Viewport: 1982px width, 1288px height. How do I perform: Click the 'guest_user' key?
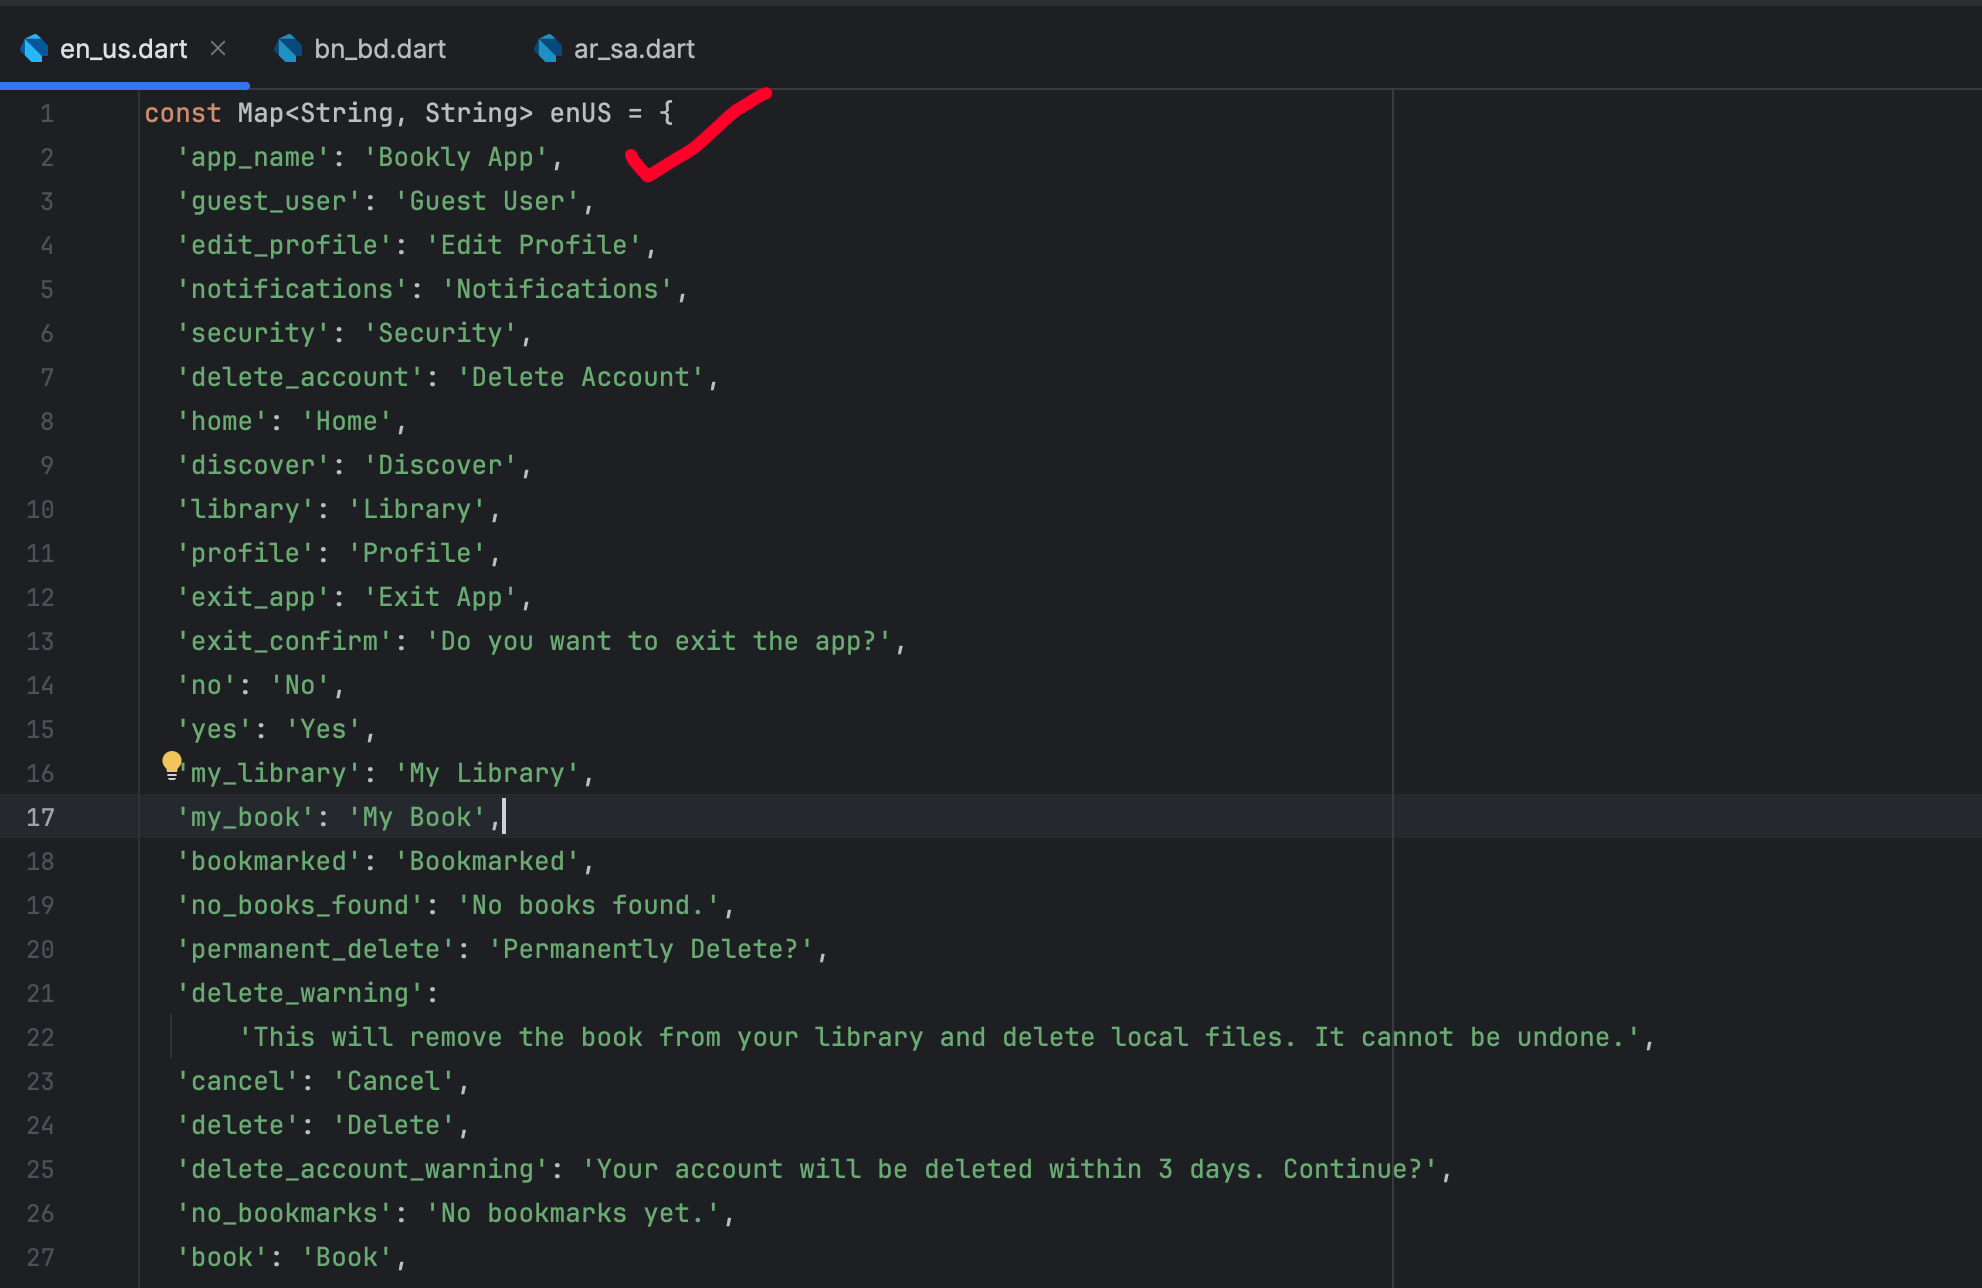(269, 201)
